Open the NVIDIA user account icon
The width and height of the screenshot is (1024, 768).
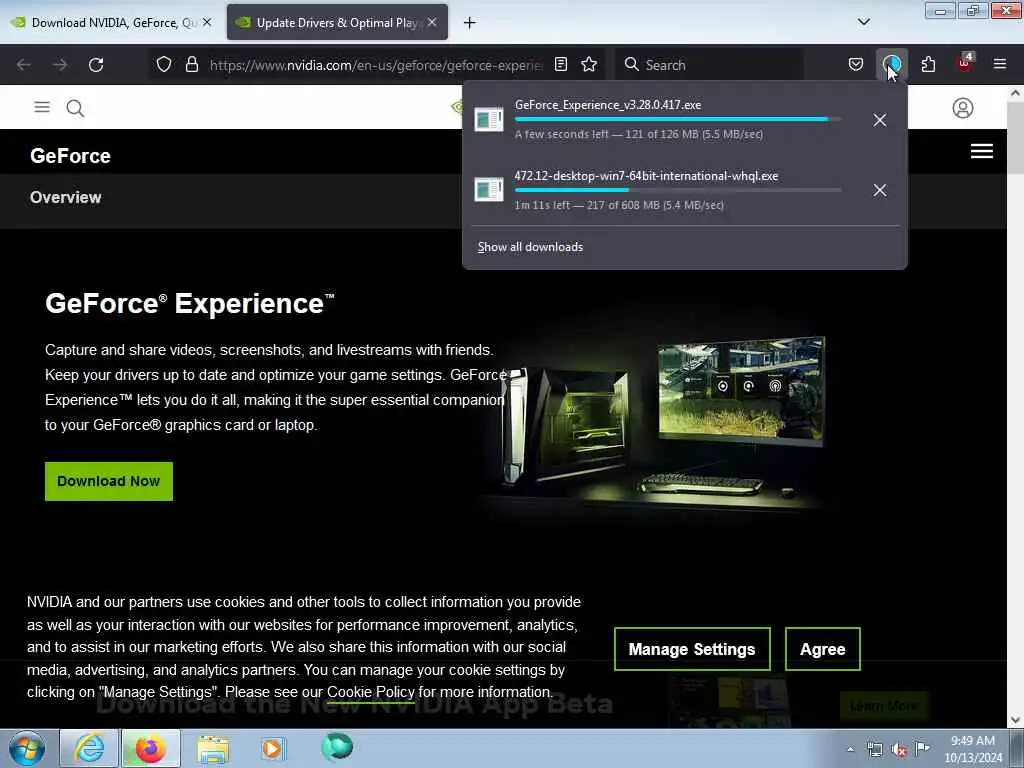point(963,108)
